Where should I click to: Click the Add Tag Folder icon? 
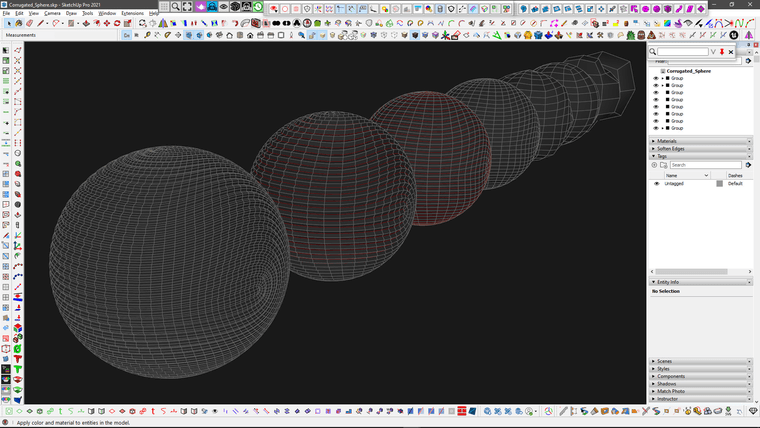tap(664, 165)
